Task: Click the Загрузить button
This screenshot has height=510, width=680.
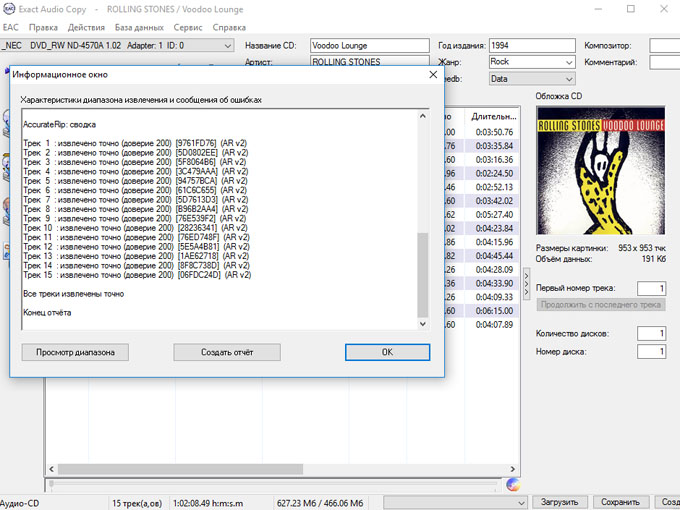Action: [x=558, y=502]
